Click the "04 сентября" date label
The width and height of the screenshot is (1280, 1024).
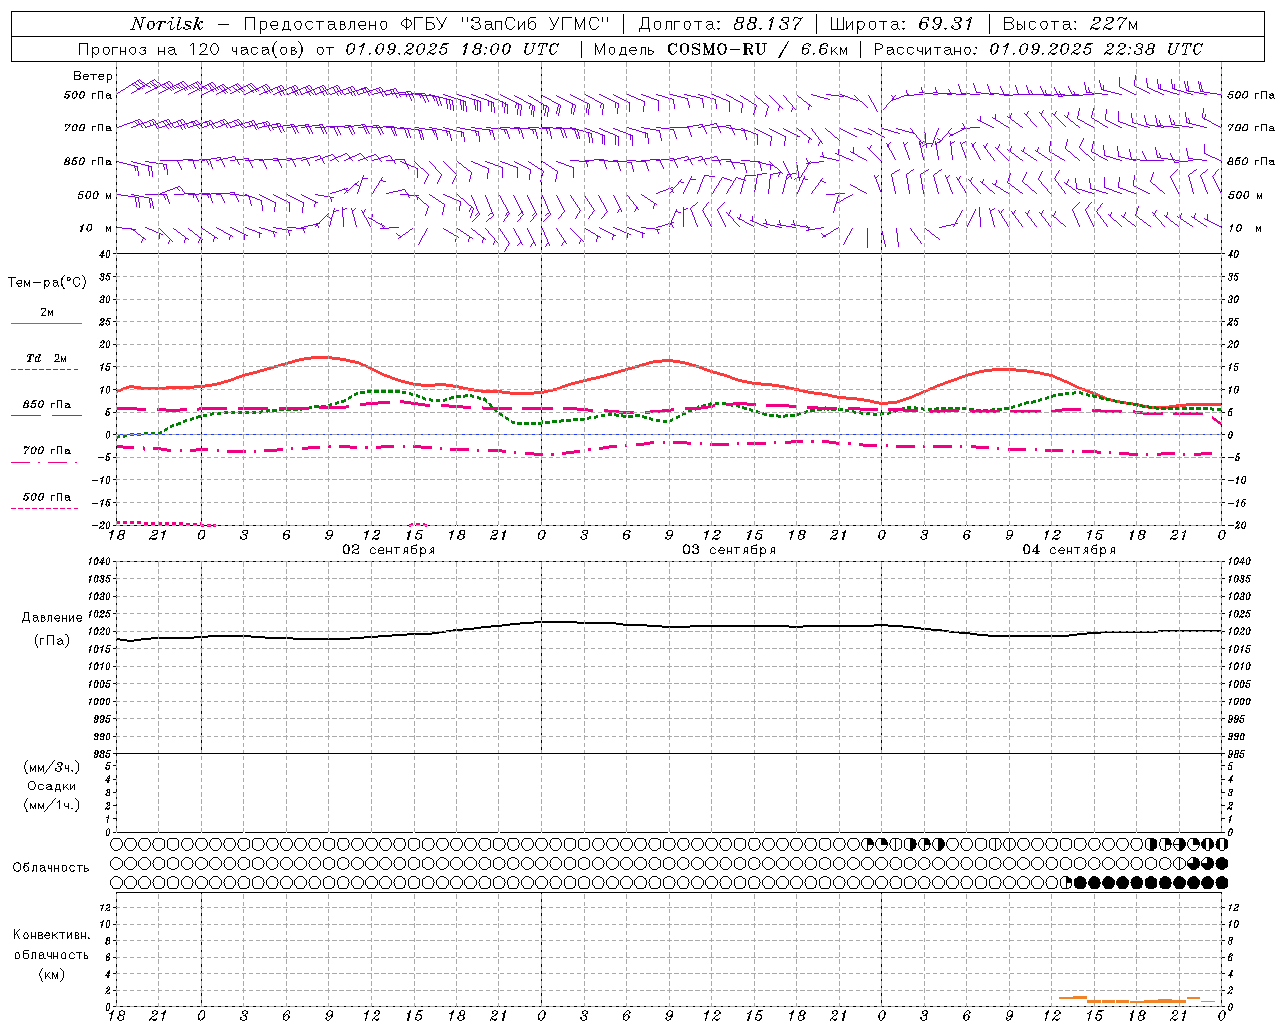click(x=1069, y=550)
